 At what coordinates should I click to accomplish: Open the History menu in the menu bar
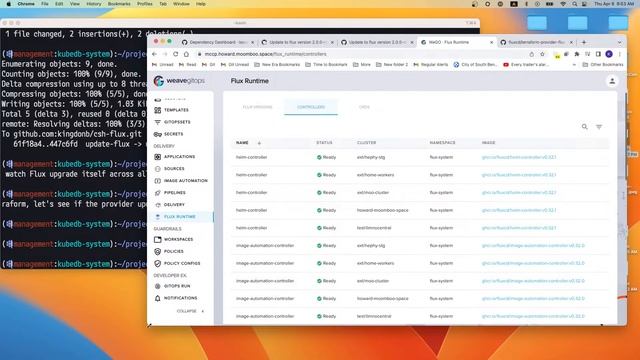pyautogui.click(x=93, y=4)
